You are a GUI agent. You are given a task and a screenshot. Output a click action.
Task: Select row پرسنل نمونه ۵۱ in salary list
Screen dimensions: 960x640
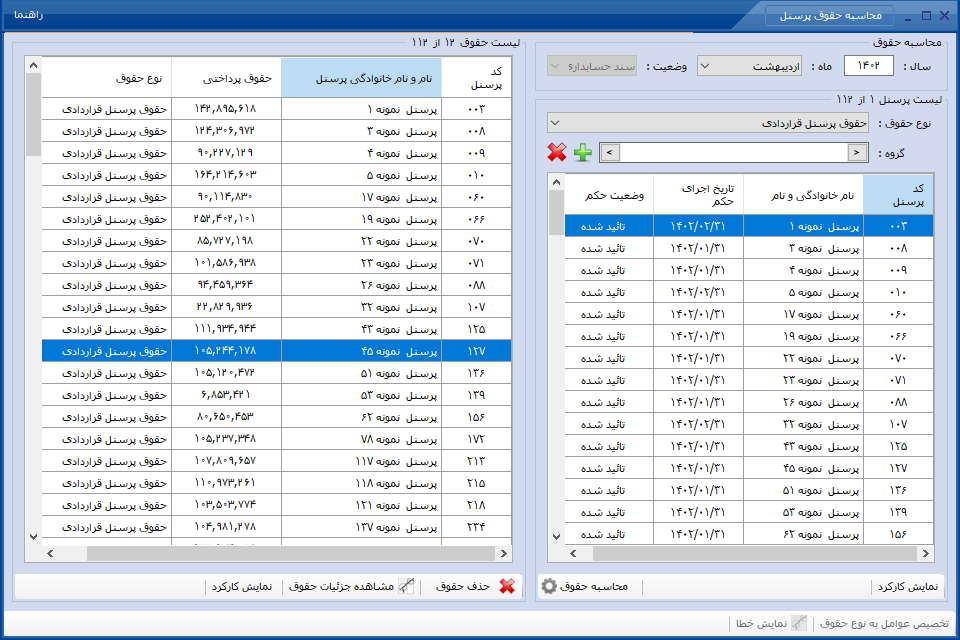point(276,373)
